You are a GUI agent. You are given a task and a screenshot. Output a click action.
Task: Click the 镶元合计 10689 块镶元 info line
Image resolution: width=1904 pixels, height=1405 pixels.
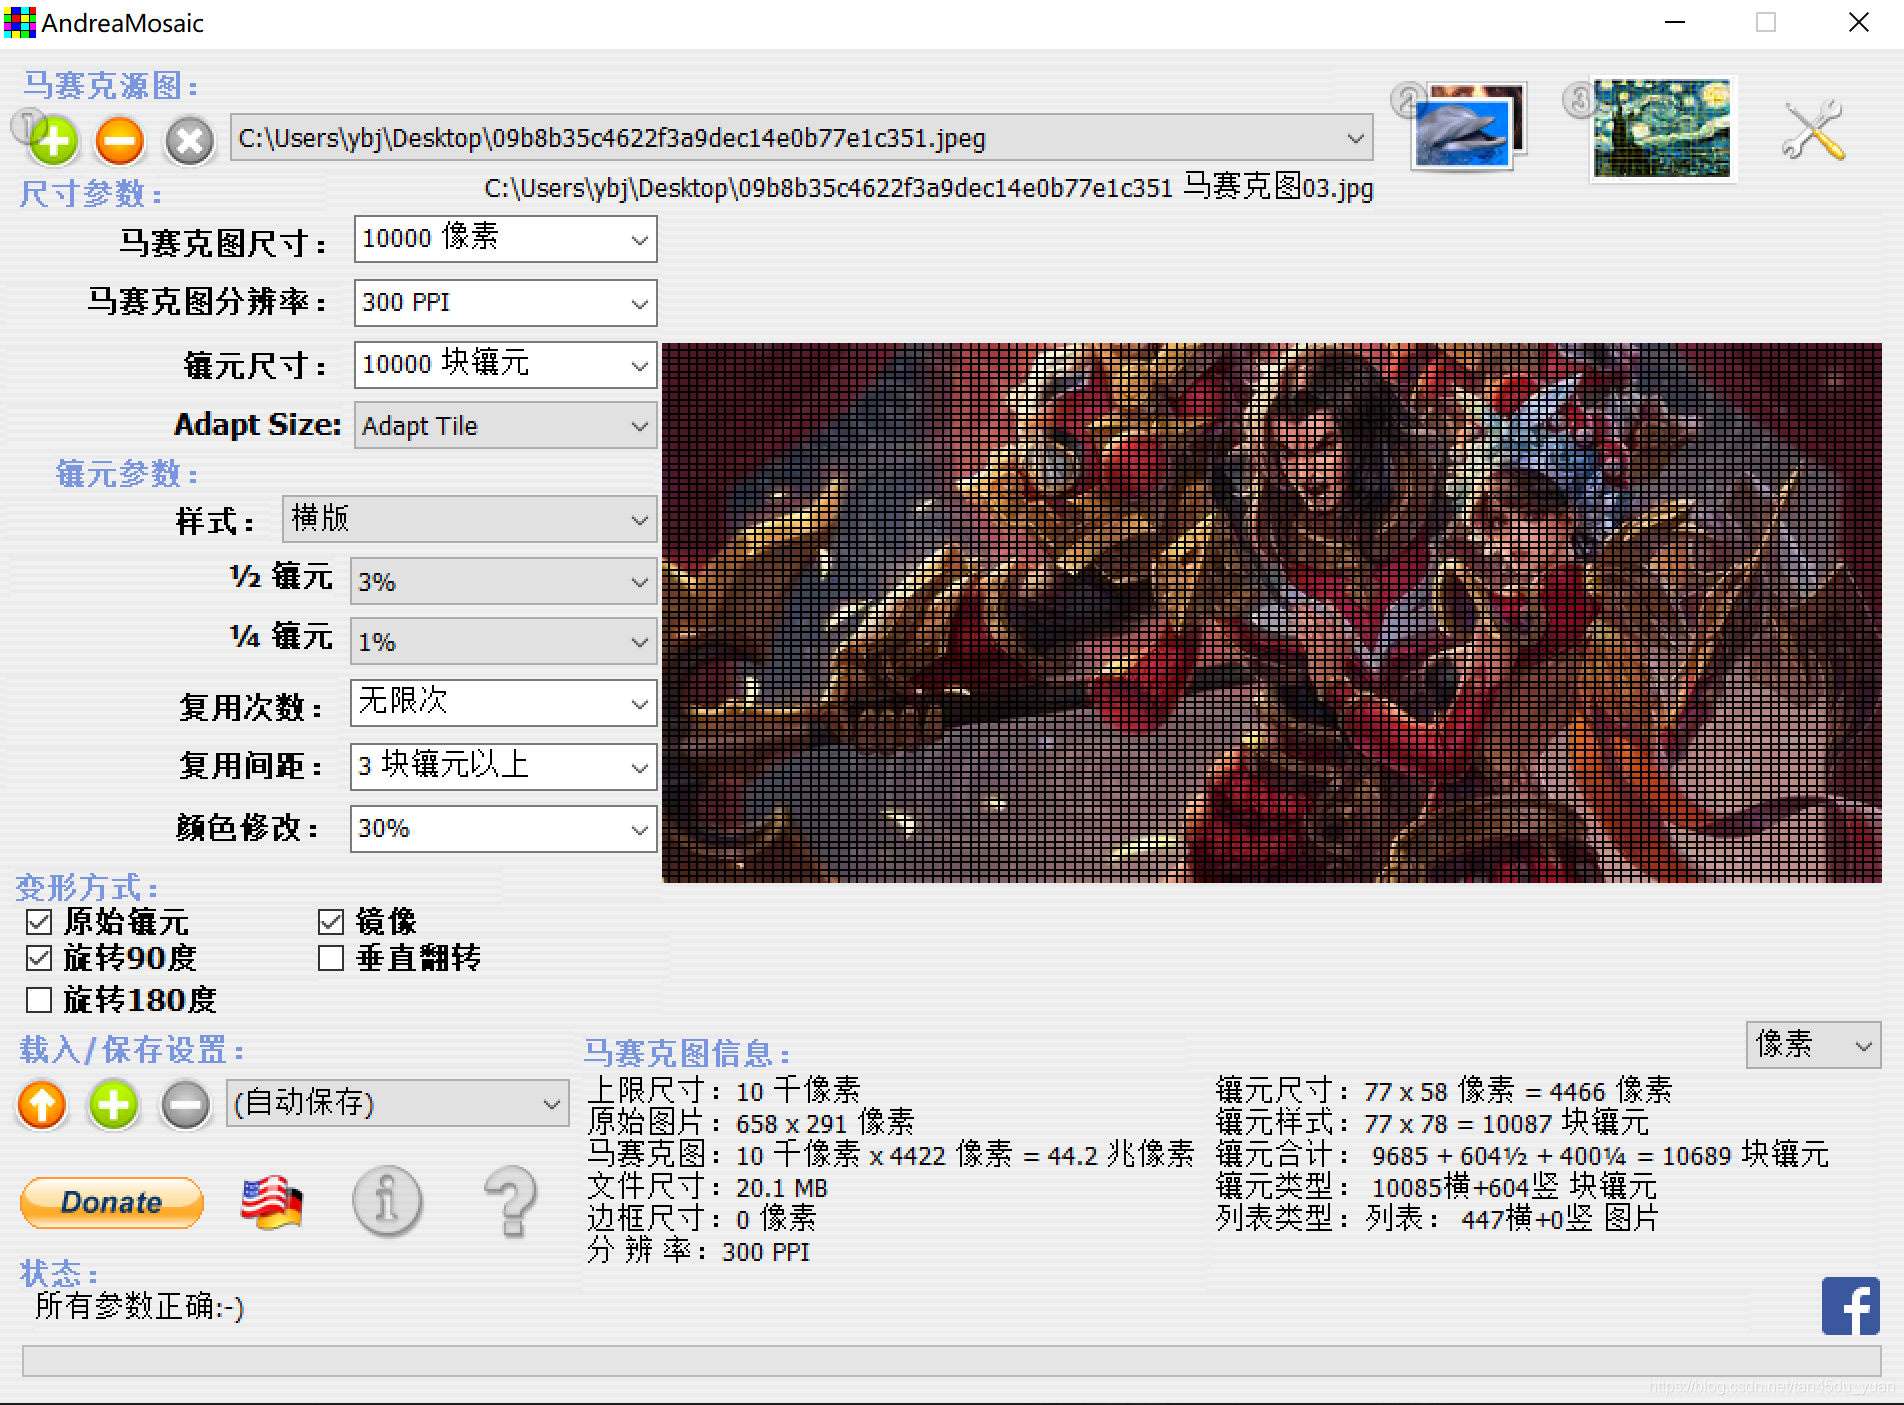point(1523,1155)
